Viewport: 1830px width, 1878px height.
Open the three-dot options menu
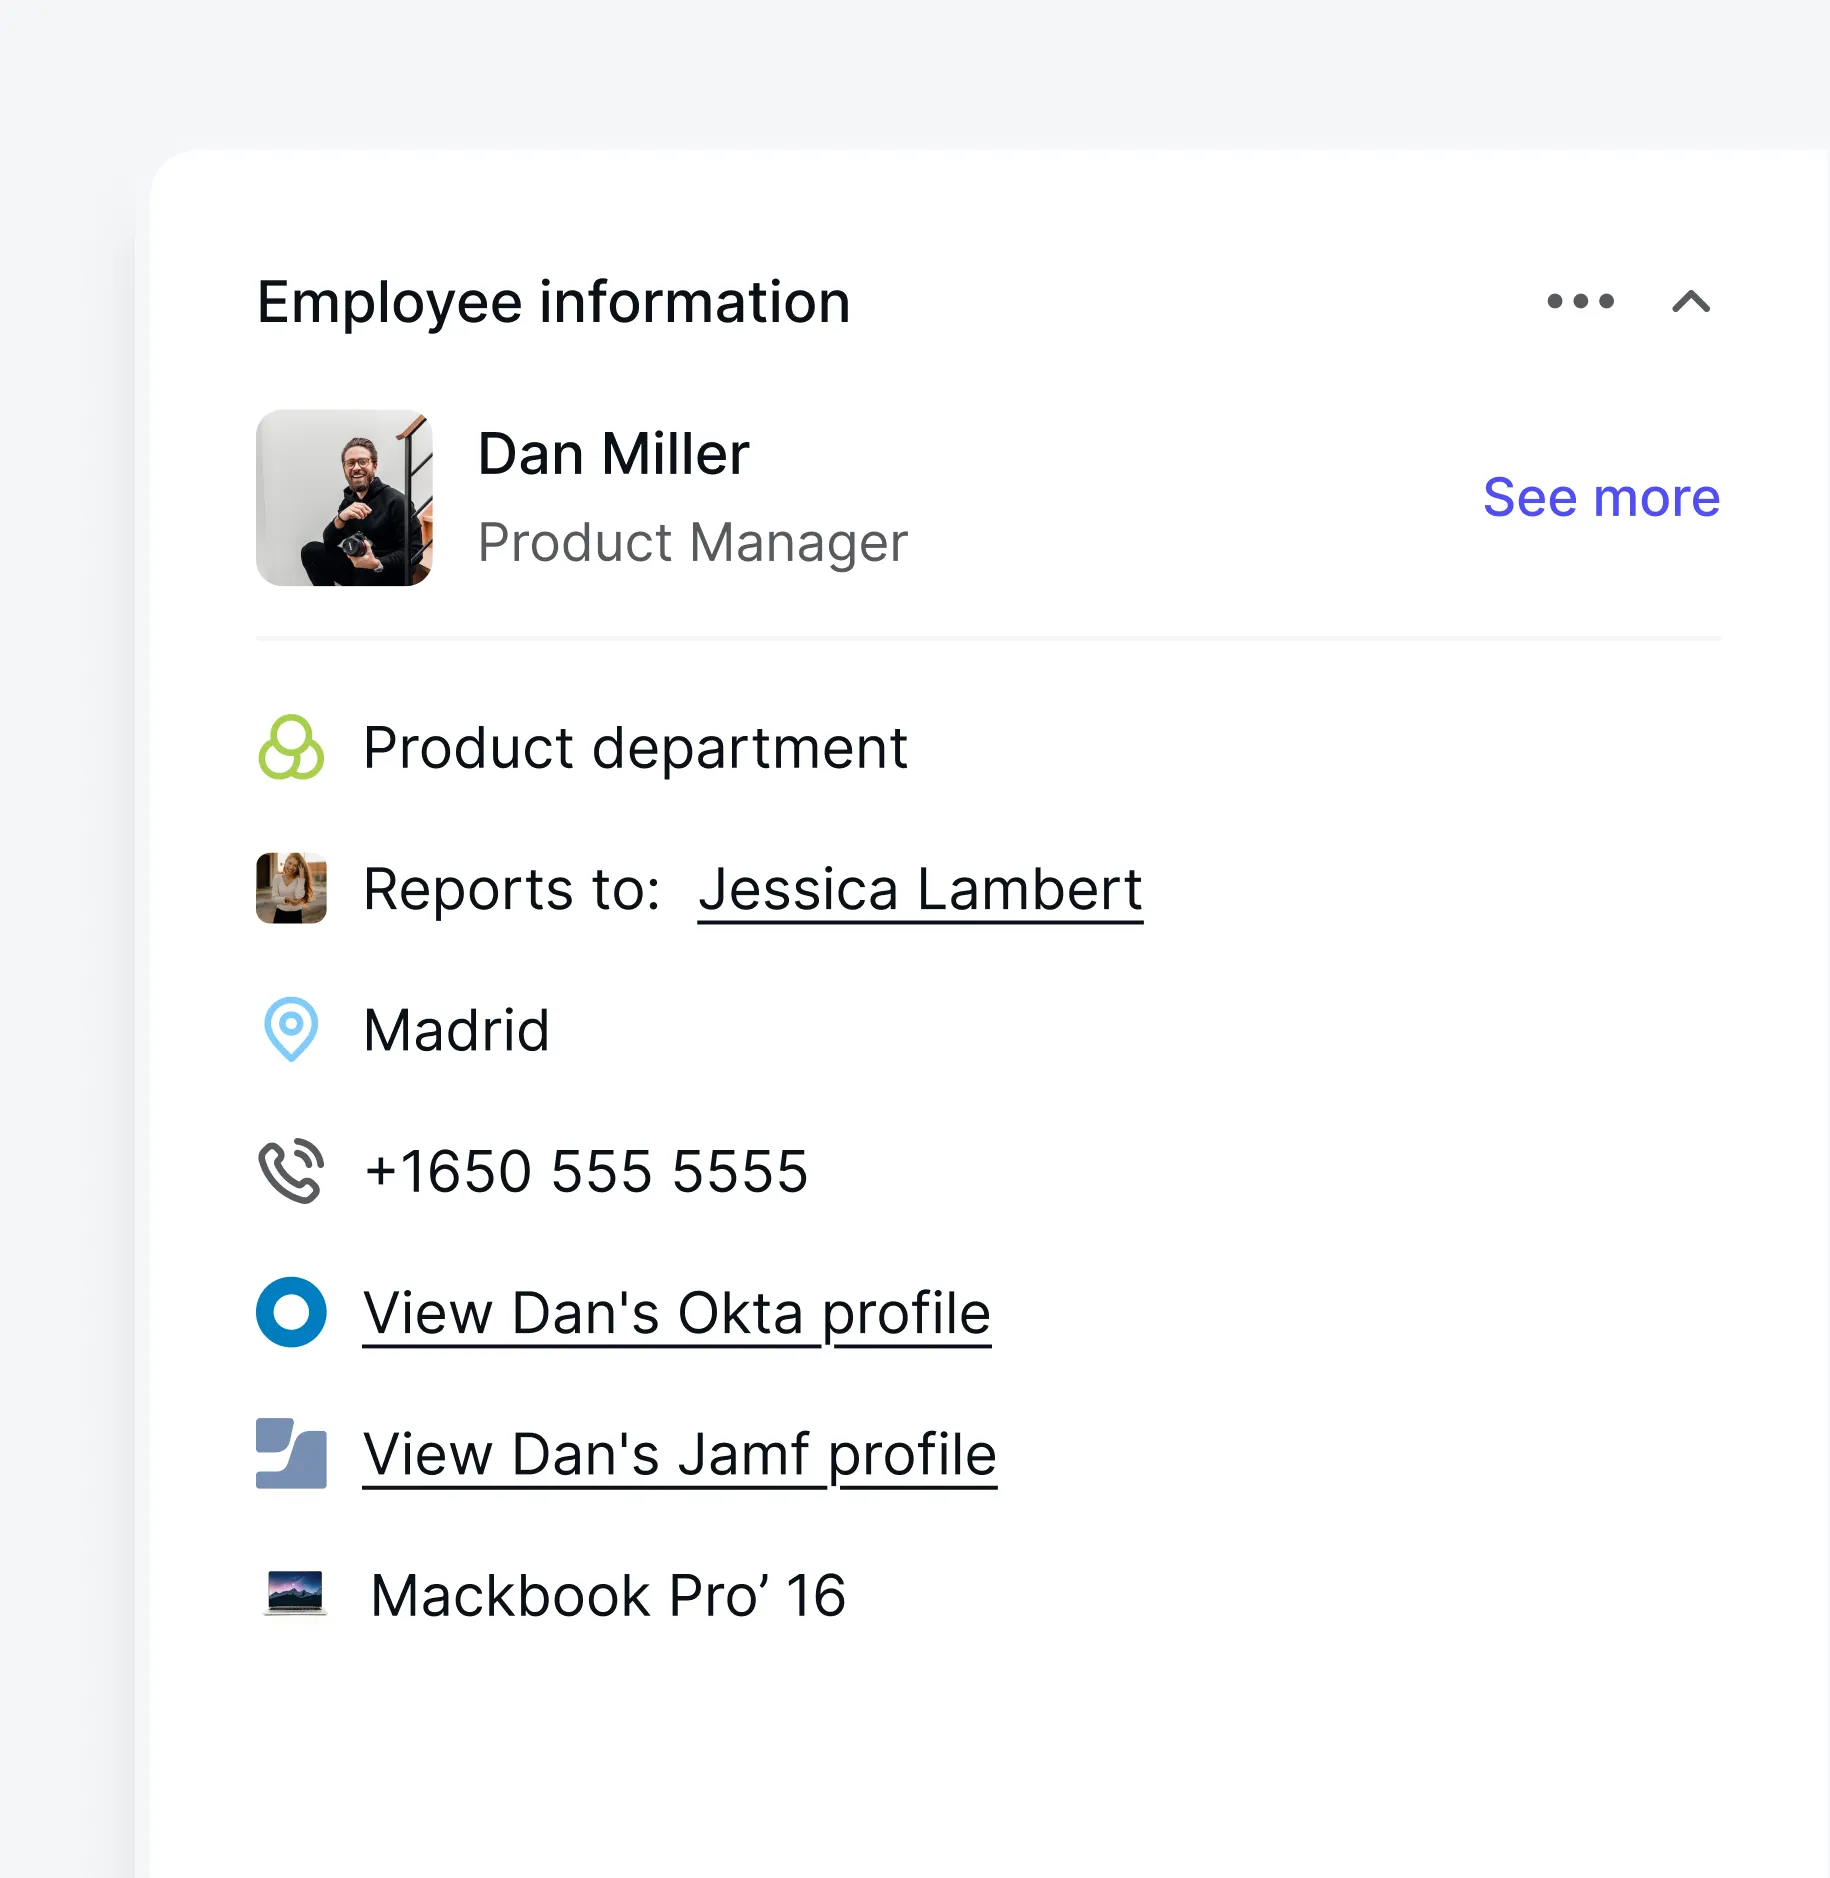[1578, 302]
